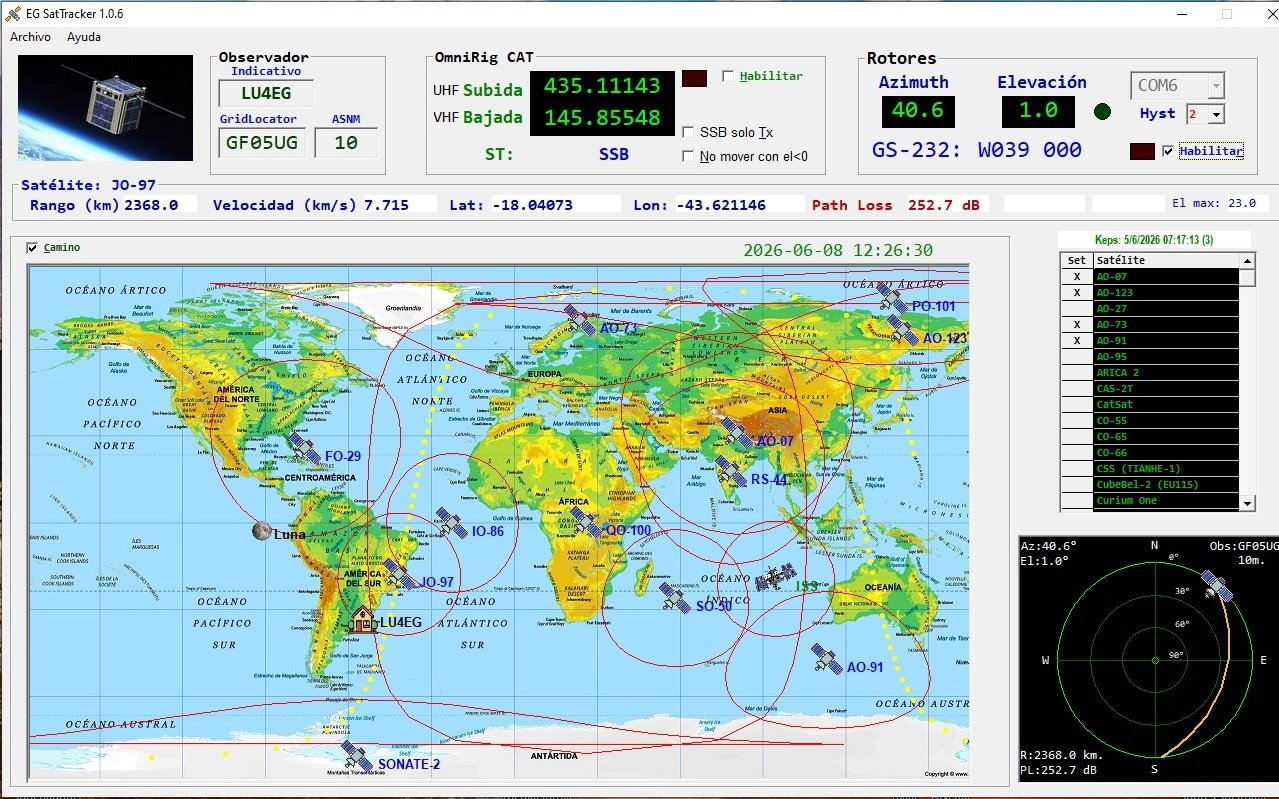Click the cubesat picture thumbnail
The width and height of the screenshot is (1279, 799).
pos(105,108)
